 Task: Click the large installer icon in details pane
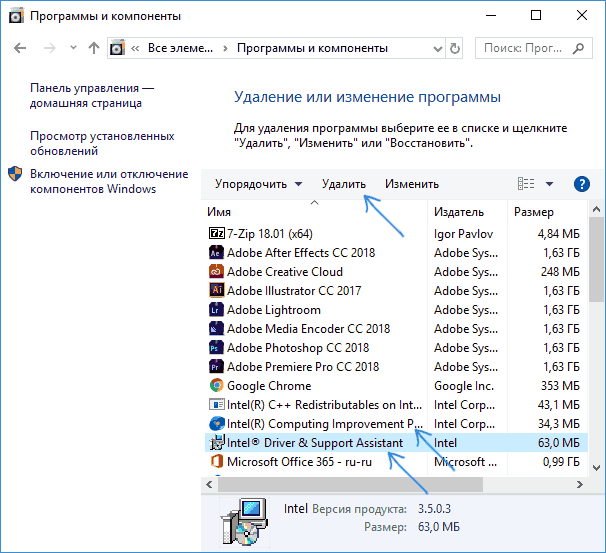click(x=244, y=522)
